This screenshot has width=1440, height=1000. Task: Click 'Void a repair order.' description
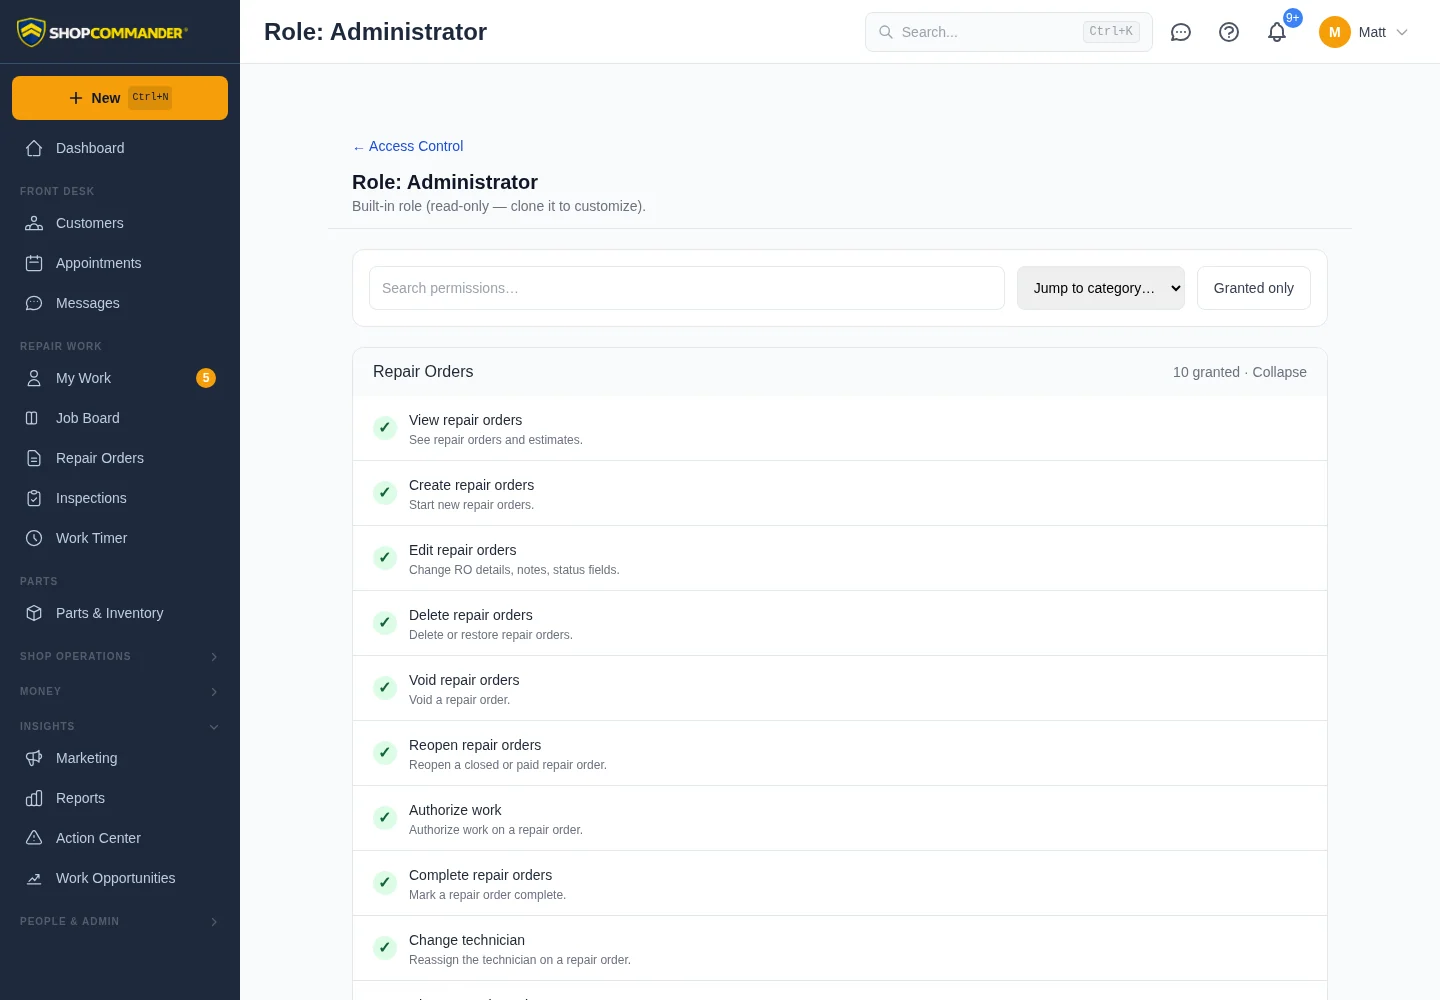tap(459, 700)
